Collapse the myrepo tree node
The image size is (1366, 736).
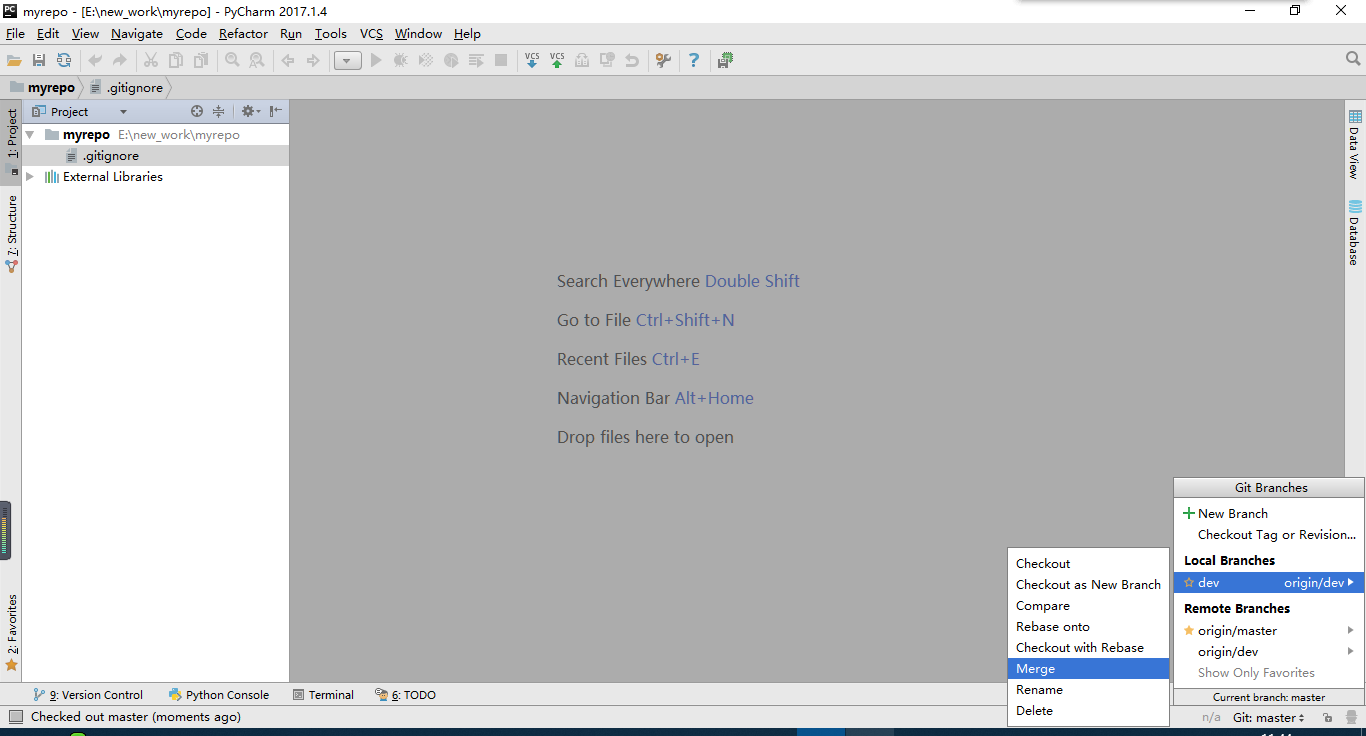coord(30,135)
